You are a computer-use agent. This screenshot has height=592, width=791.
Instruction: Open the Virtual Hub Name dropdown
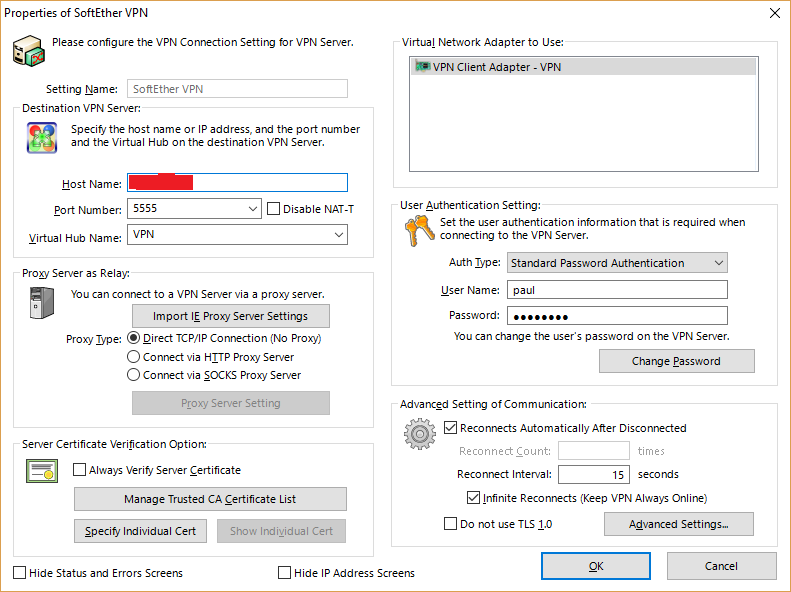click(339, 234)
